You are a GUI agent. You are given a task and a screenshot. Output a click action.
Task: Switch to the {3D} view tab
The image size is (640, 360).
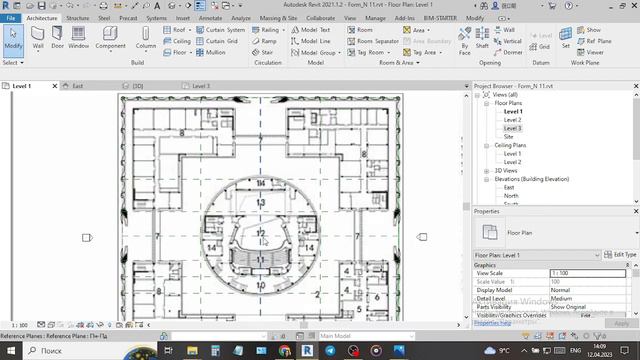tap(138, 86)
